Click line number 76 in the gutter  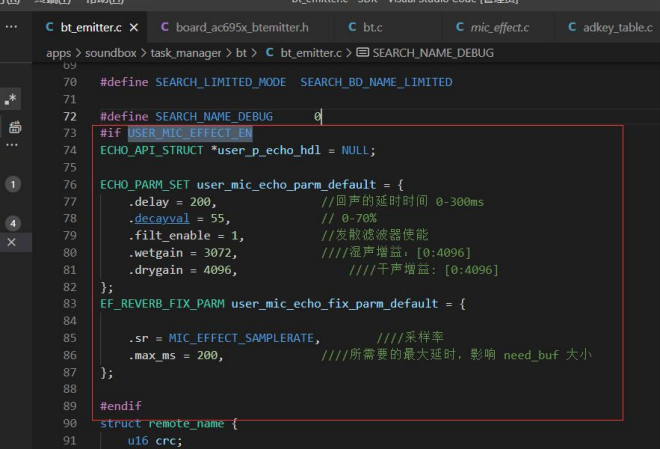70,185
